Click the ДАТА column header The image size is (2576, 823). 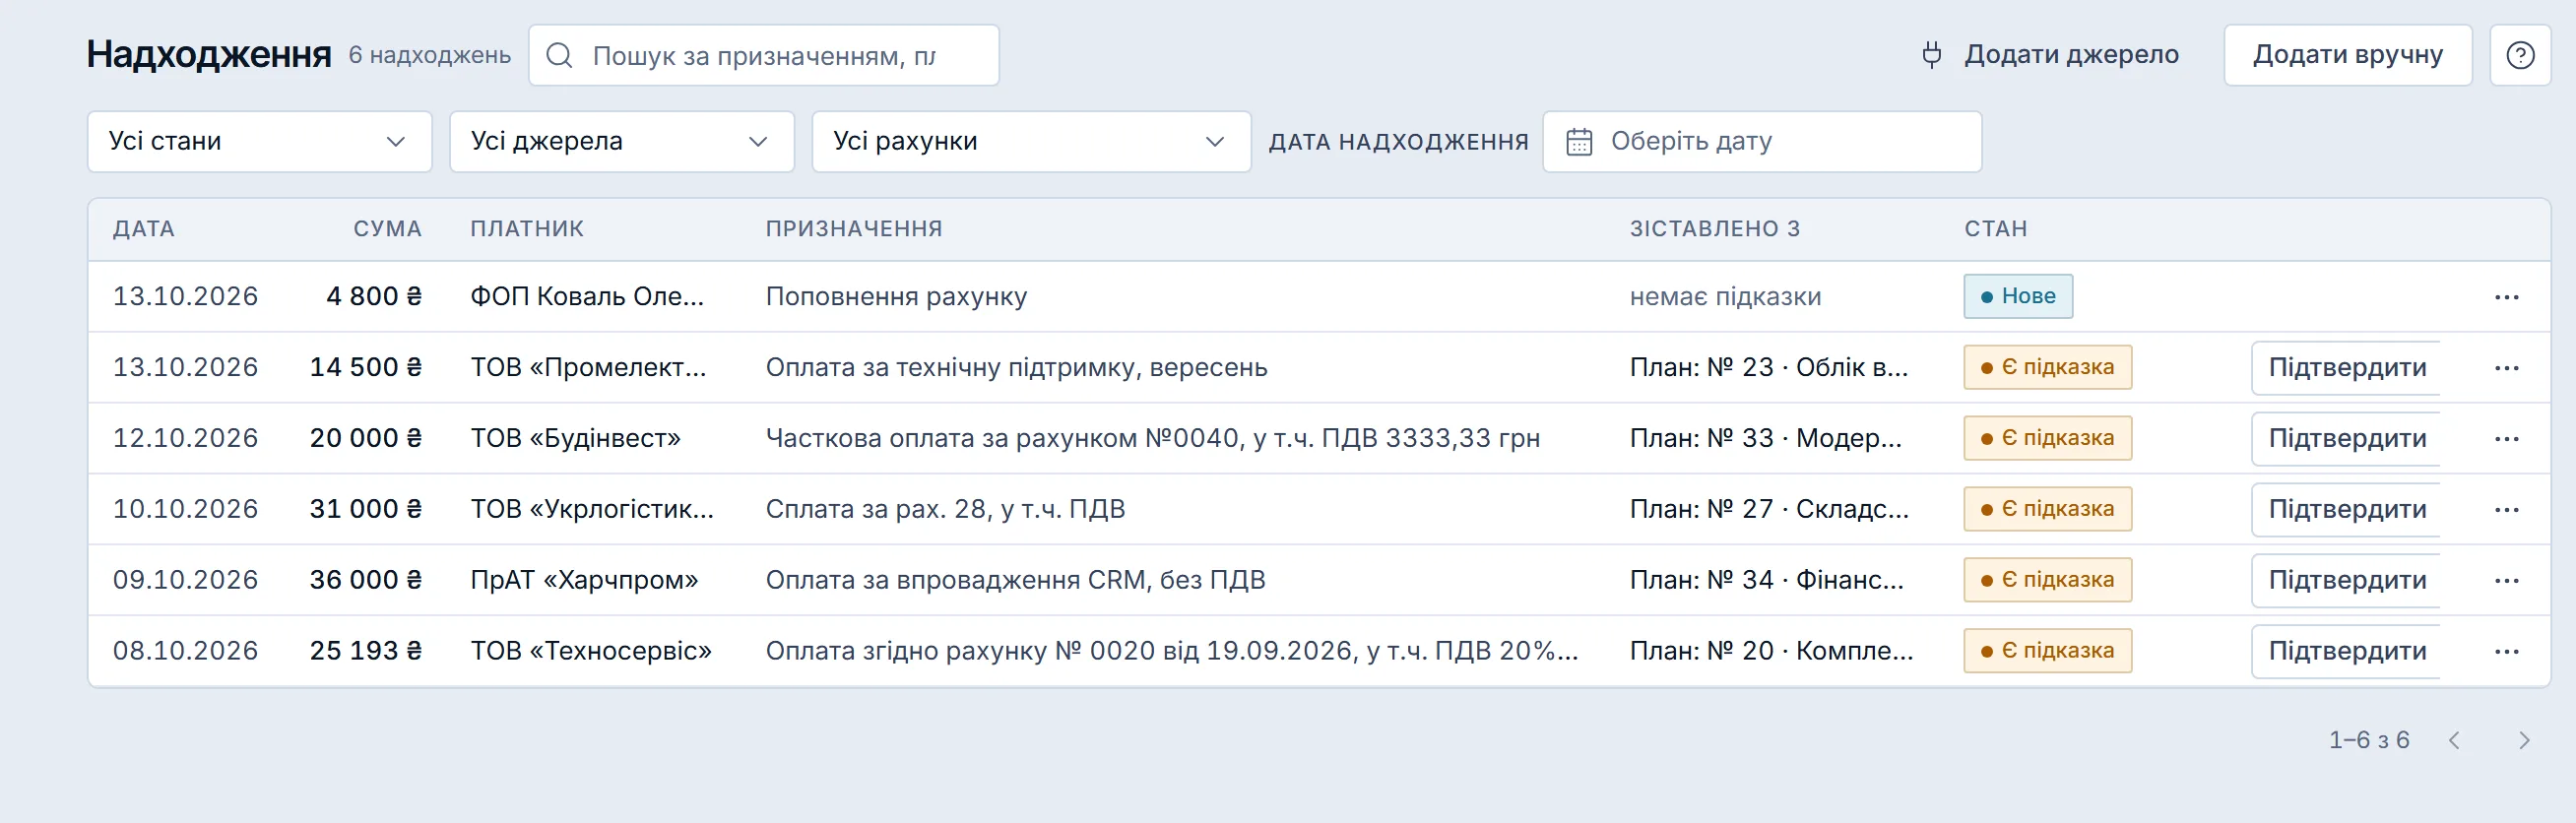(144, 229)
